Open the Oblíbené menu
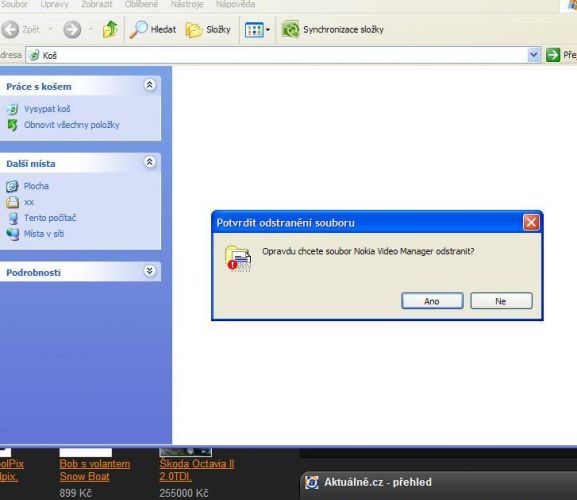The image size is (577, 500). (141, 4)
